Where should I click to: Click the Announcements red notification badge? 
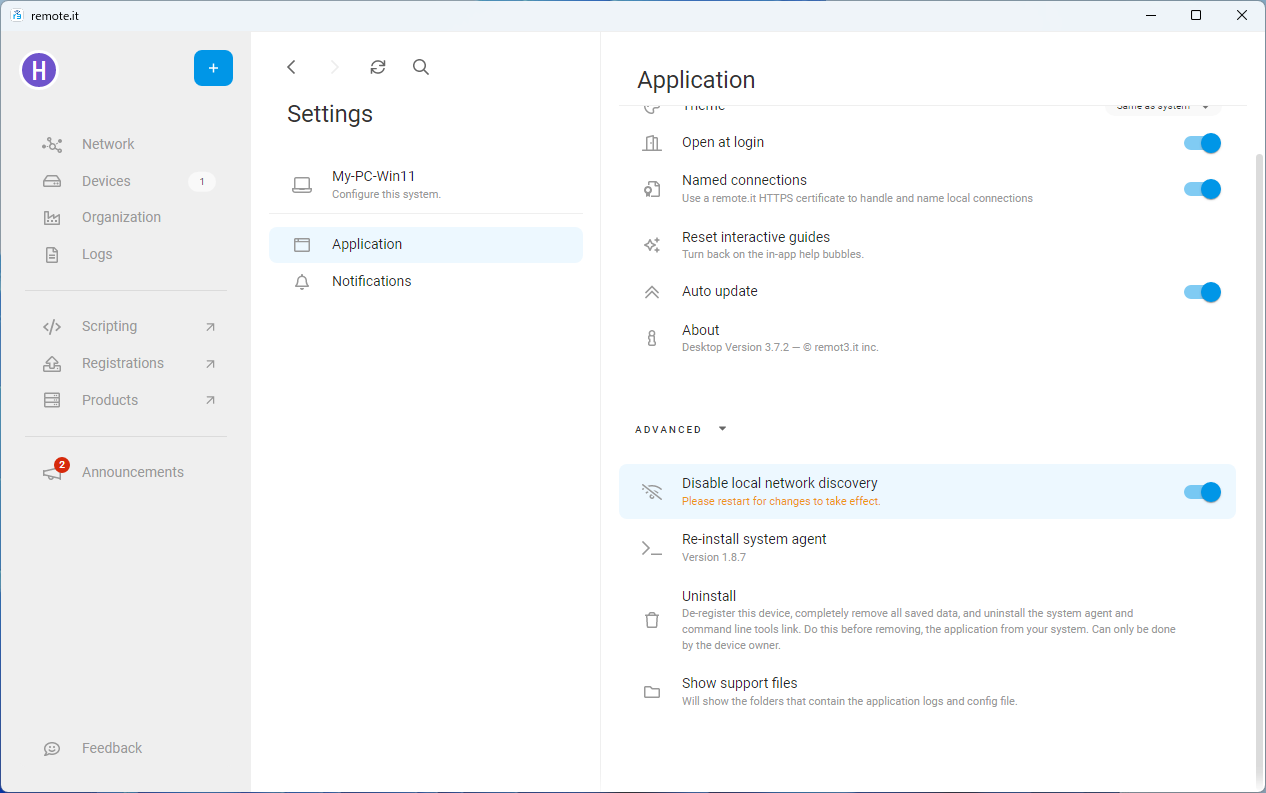(62, 465)
